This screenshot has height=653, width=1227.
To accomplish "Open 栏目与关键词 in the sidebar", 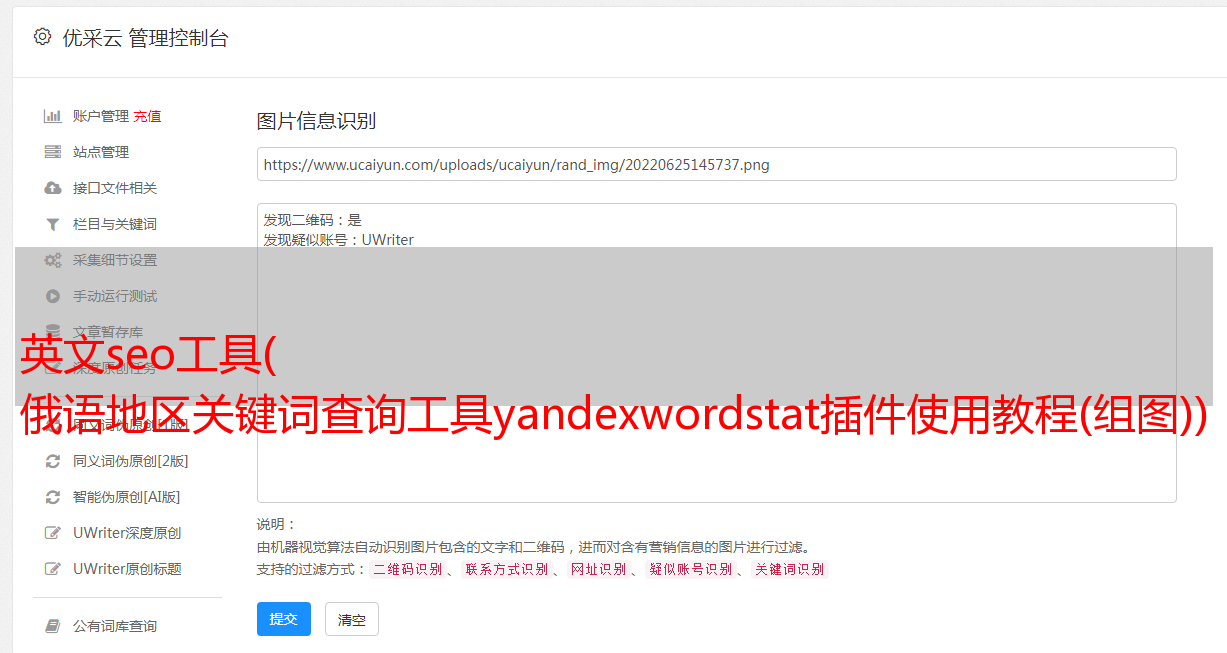I will pyautogui.click(x=115, y=224).
